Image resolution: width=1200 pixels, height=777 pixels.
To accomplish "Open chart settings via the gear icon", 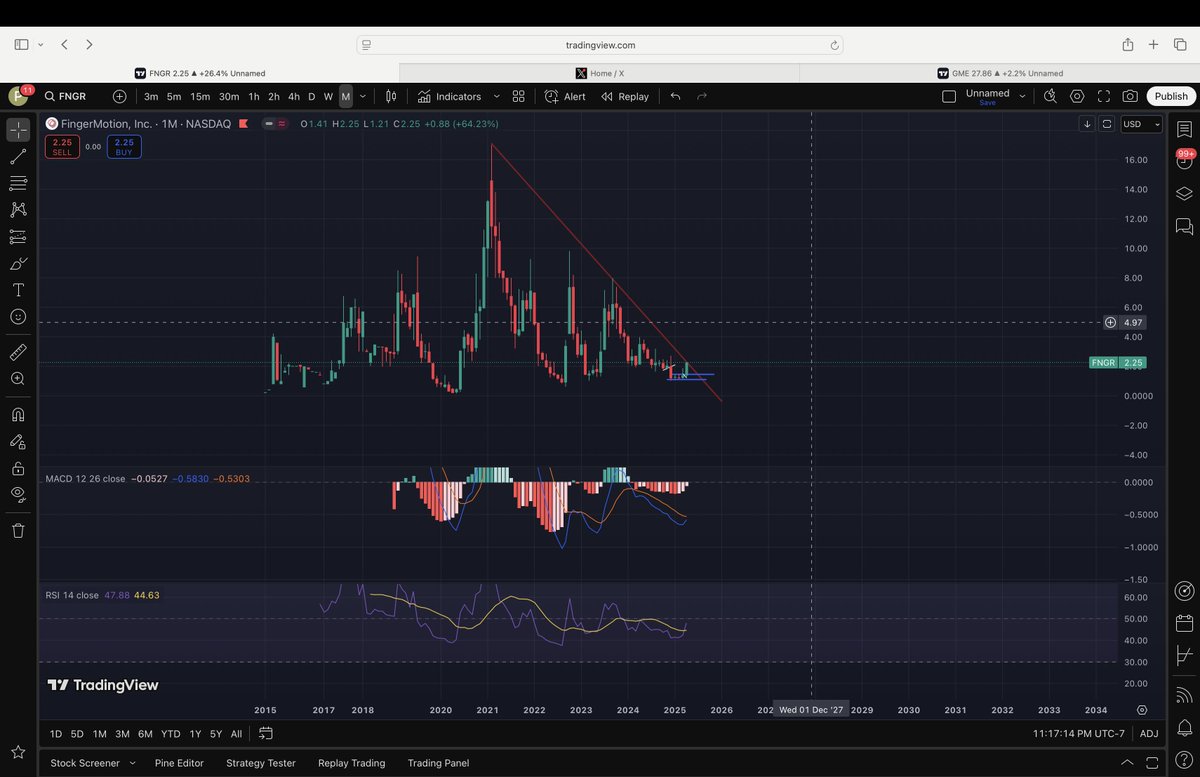I will point(1077,96).
